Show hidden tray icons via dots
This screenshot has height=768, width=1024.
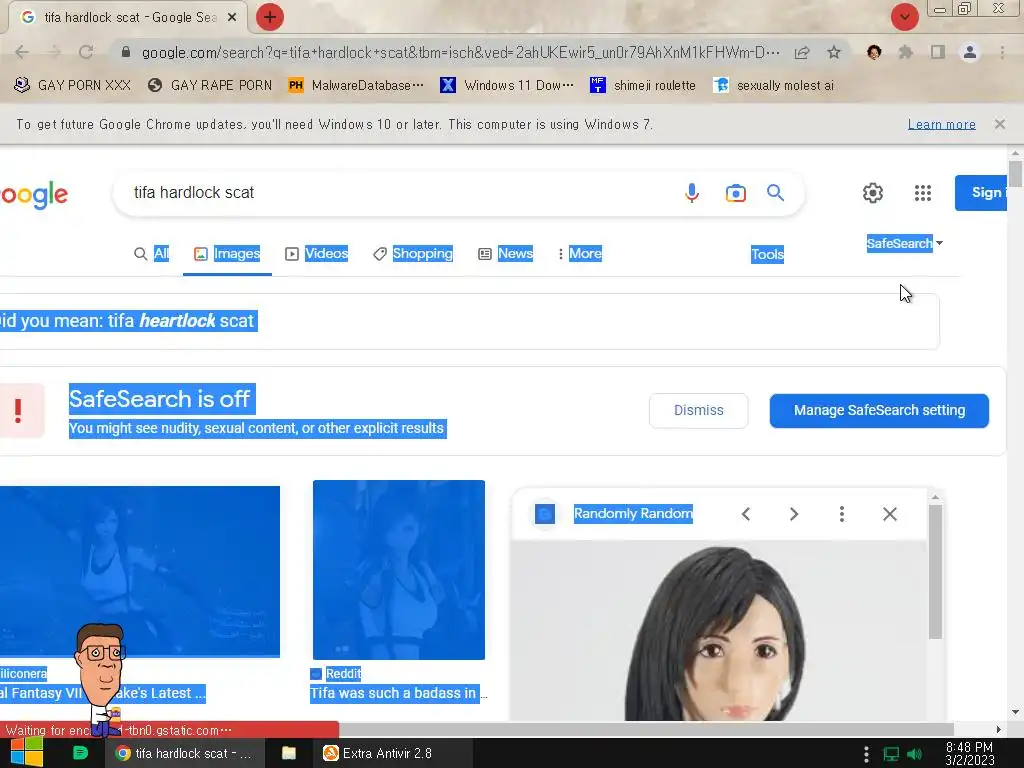(x=866, y=754)
